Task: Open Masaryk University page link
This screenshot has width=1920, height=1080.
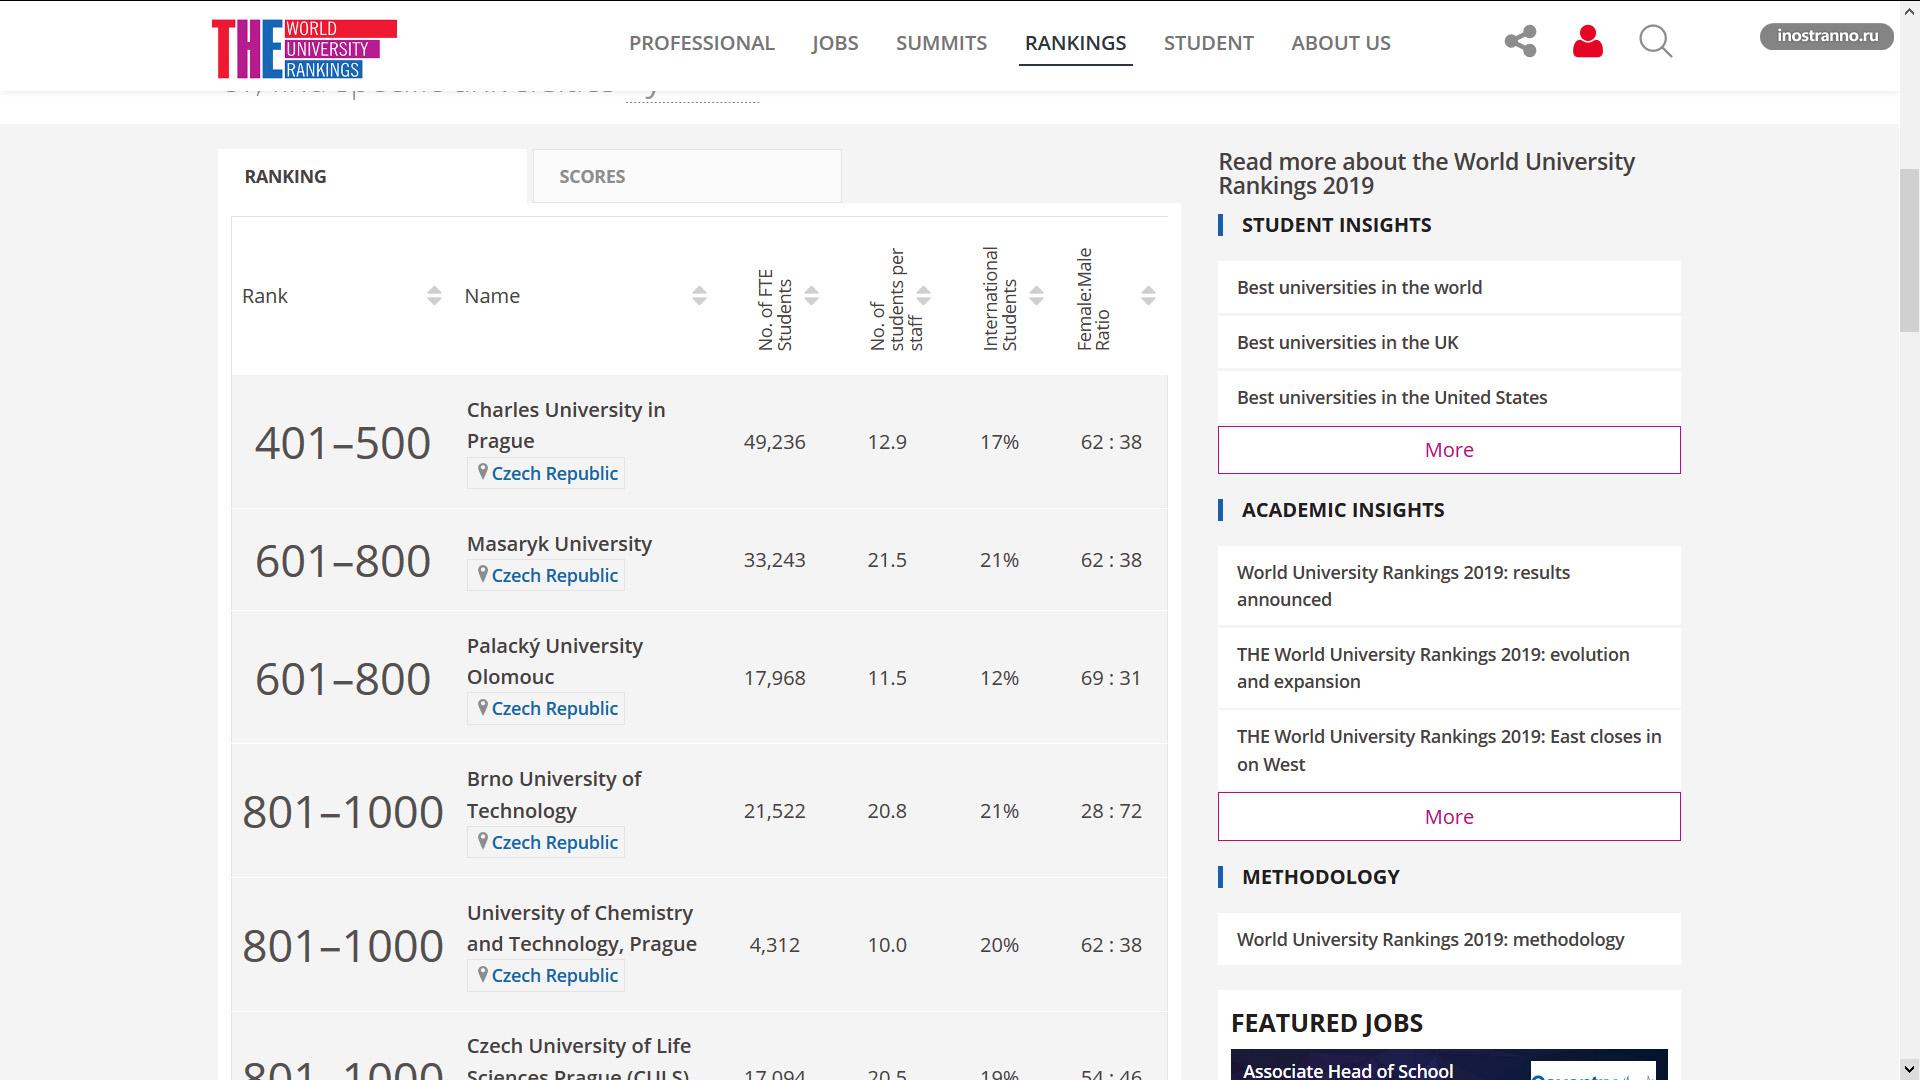Action: coord(559,544)
